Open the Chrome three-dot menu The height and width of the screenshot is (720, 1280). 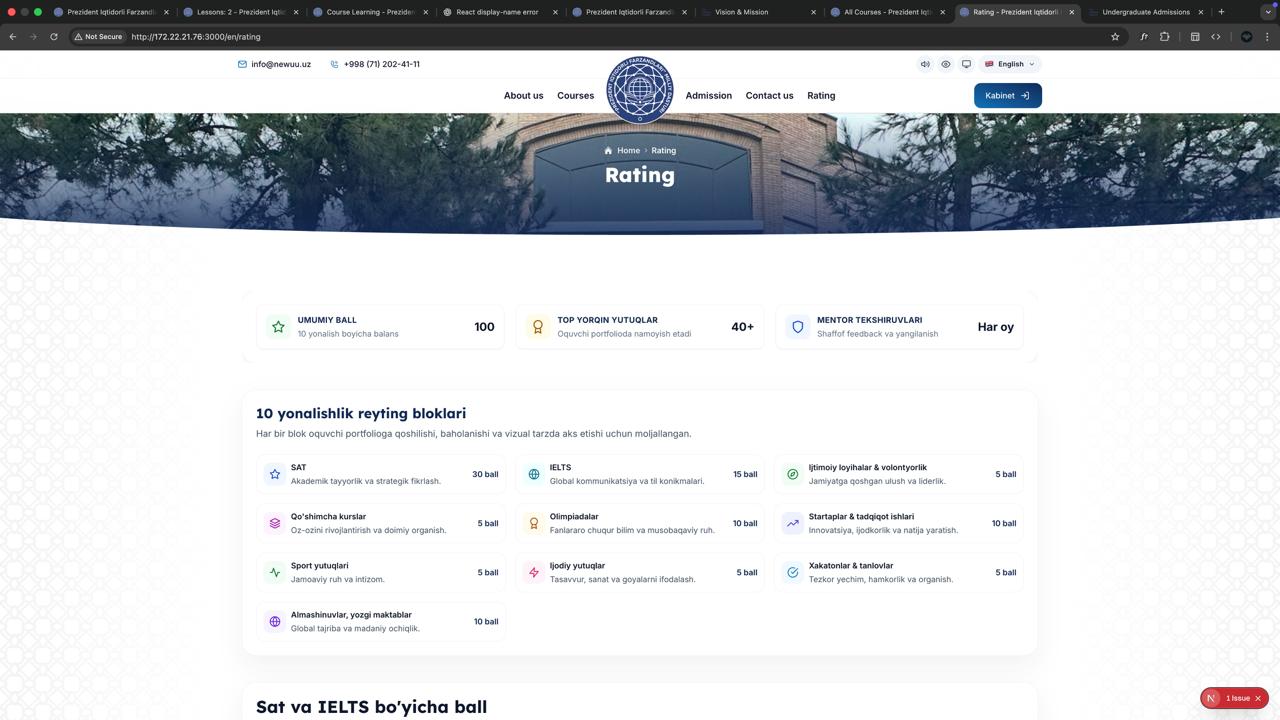[x=1268, y=37]
